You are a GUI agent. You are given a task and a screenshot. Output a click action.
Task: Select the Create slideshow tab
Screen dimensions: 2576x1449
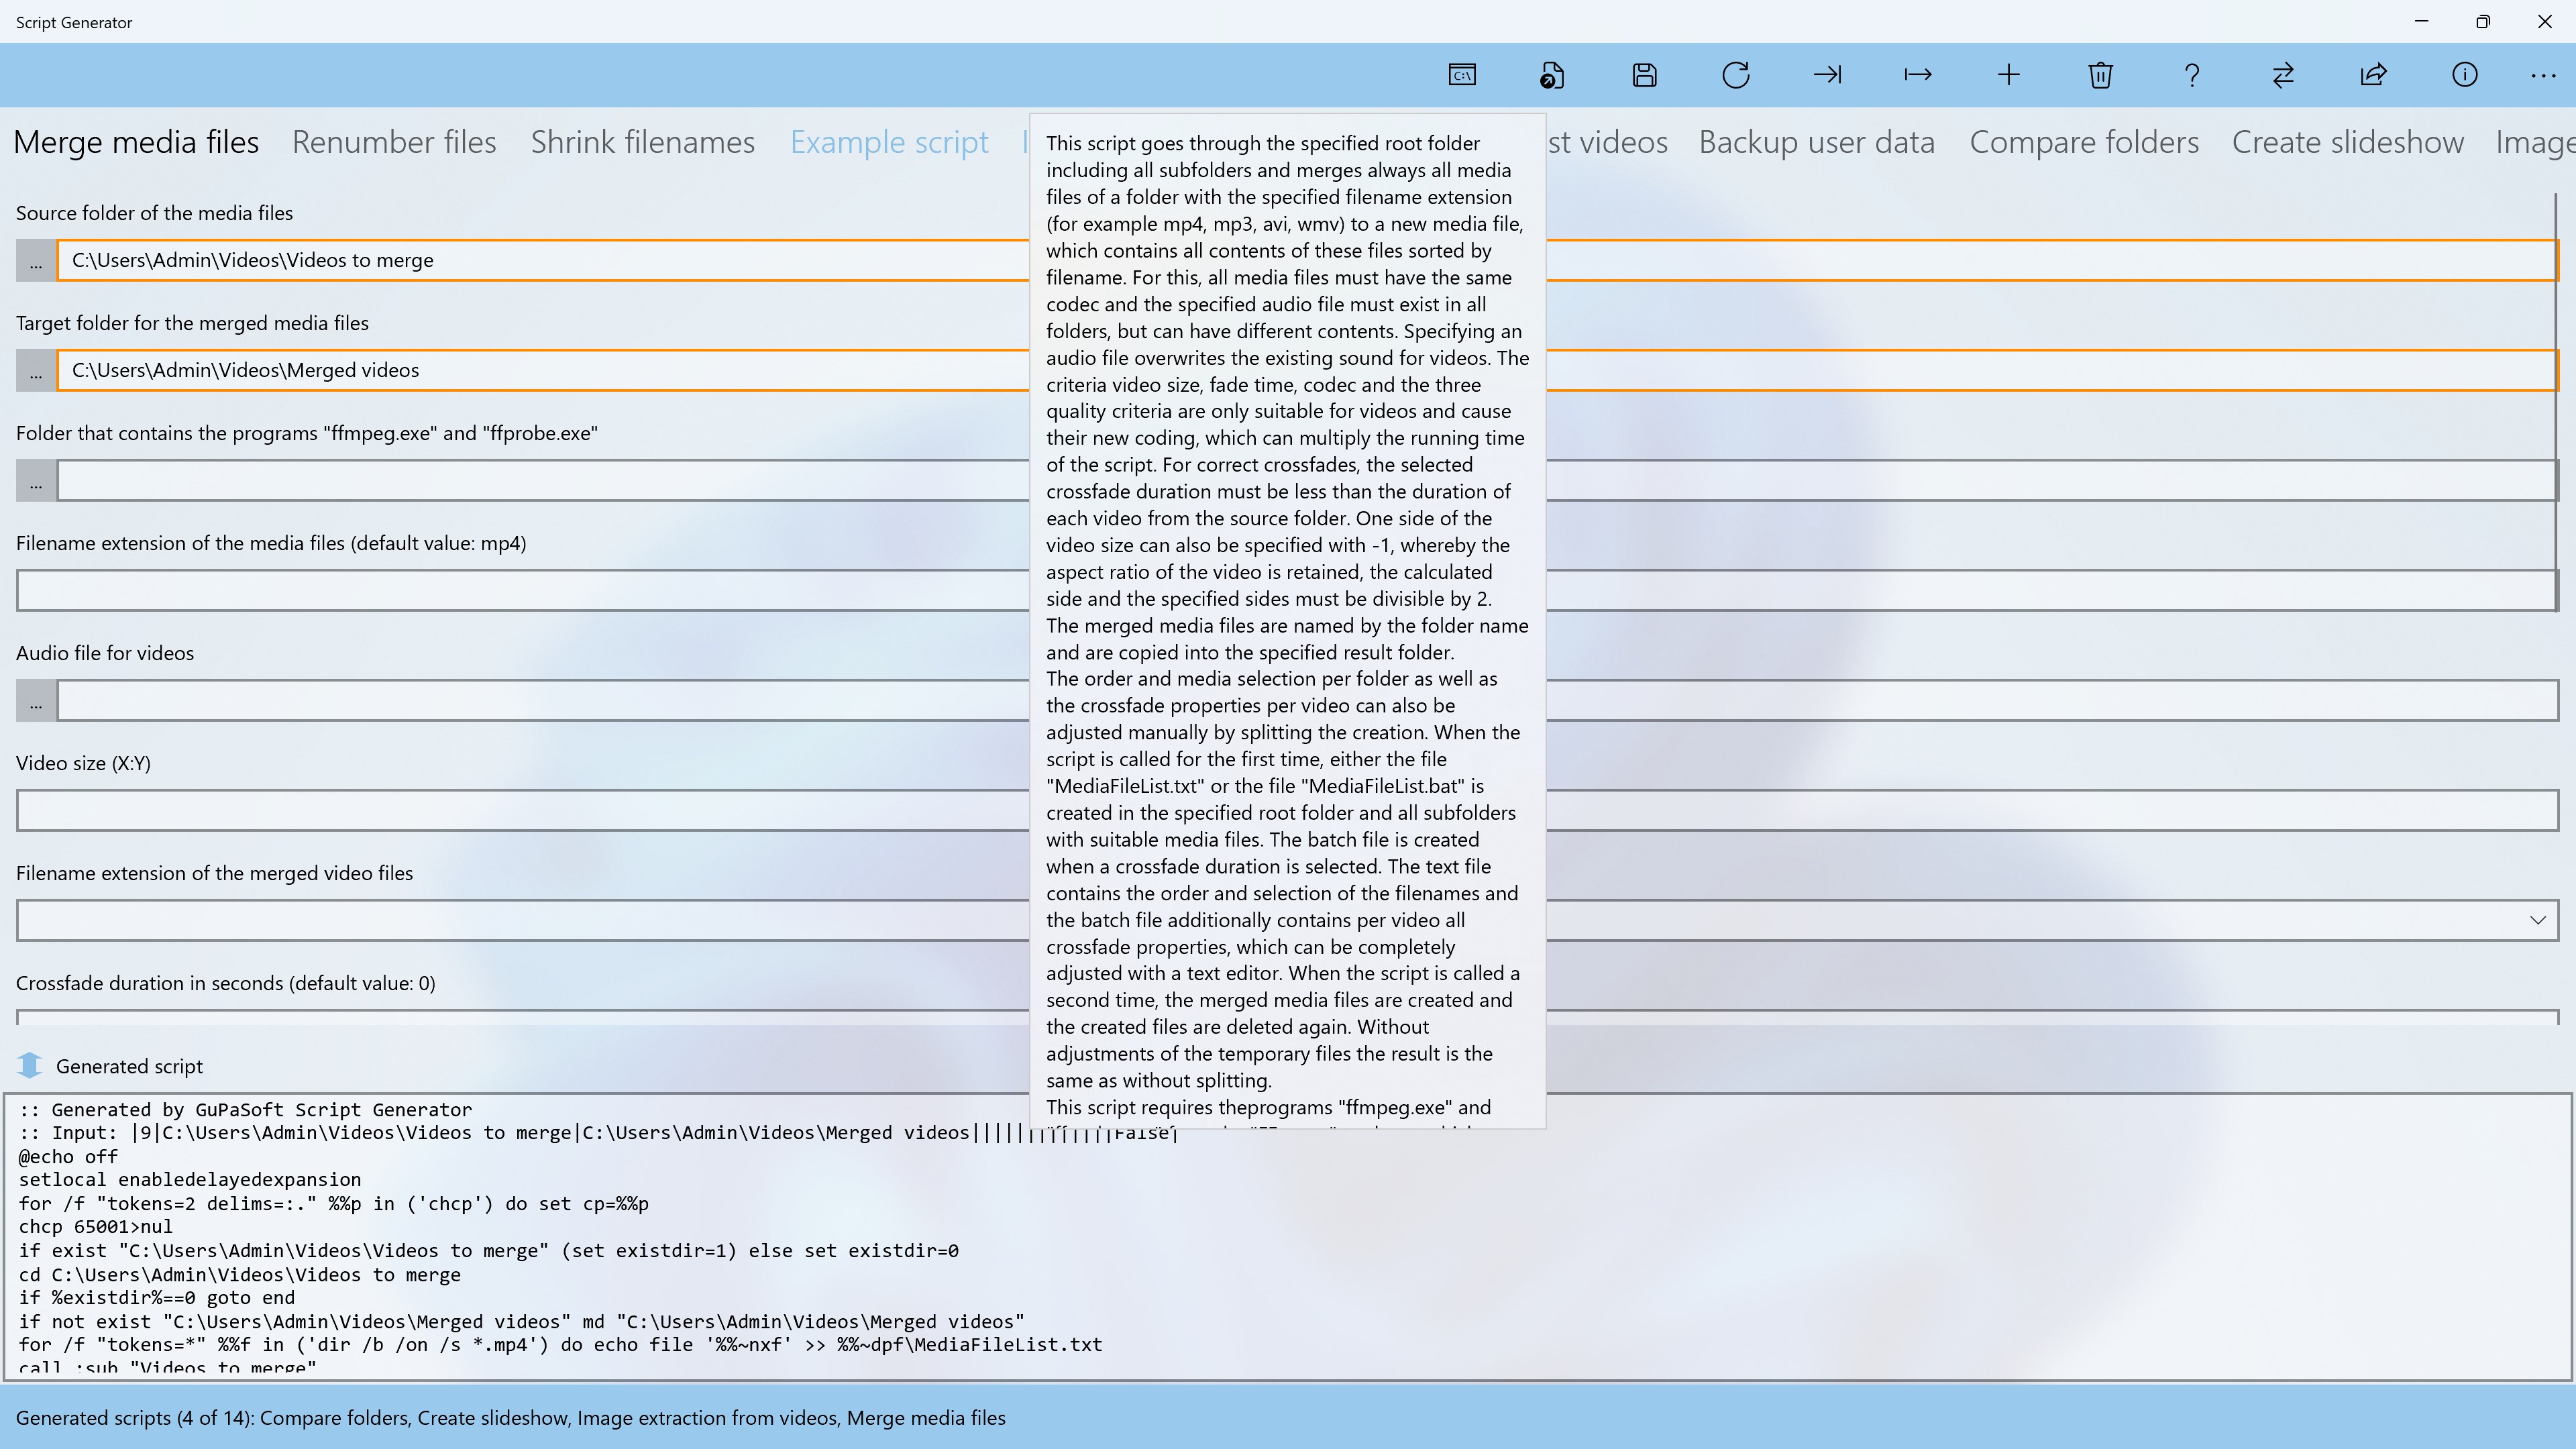coord(2347,142)
